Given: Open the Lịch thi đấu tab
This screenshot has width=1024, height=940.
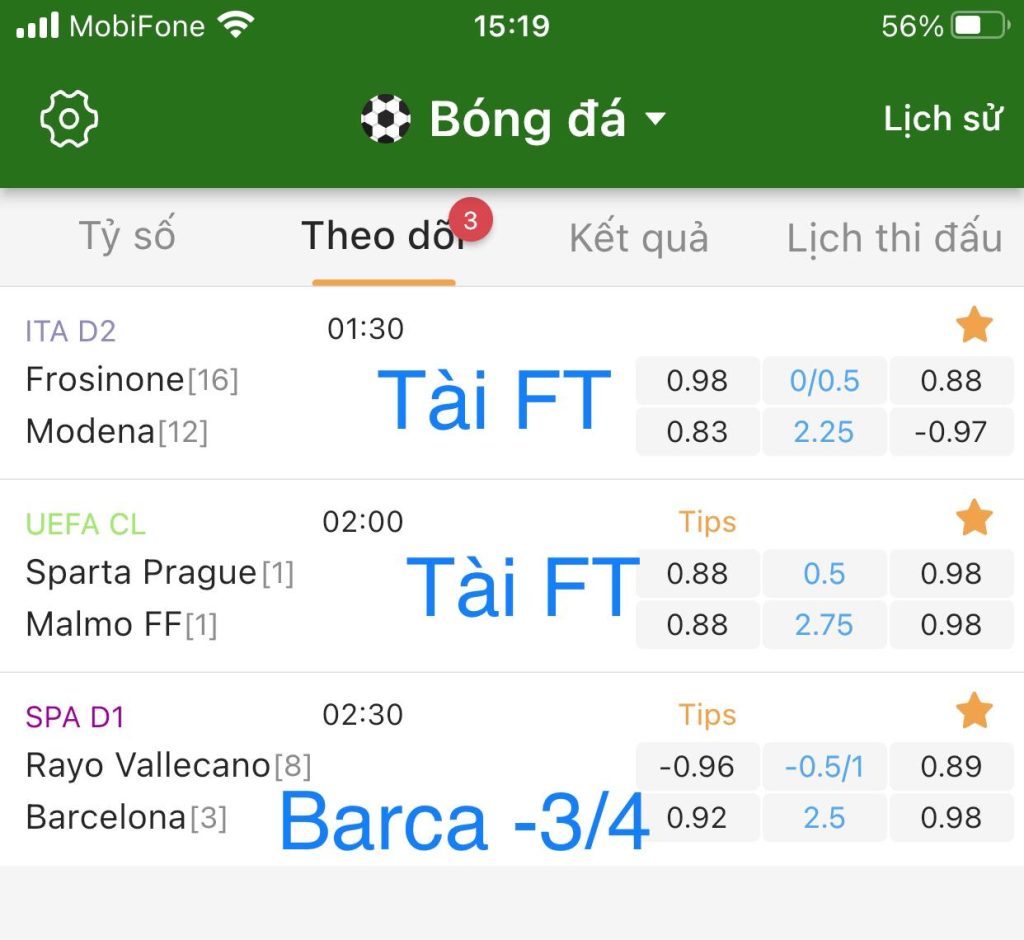Looking at the screenshot, I should pyautogui.click(x=894, y=237).
